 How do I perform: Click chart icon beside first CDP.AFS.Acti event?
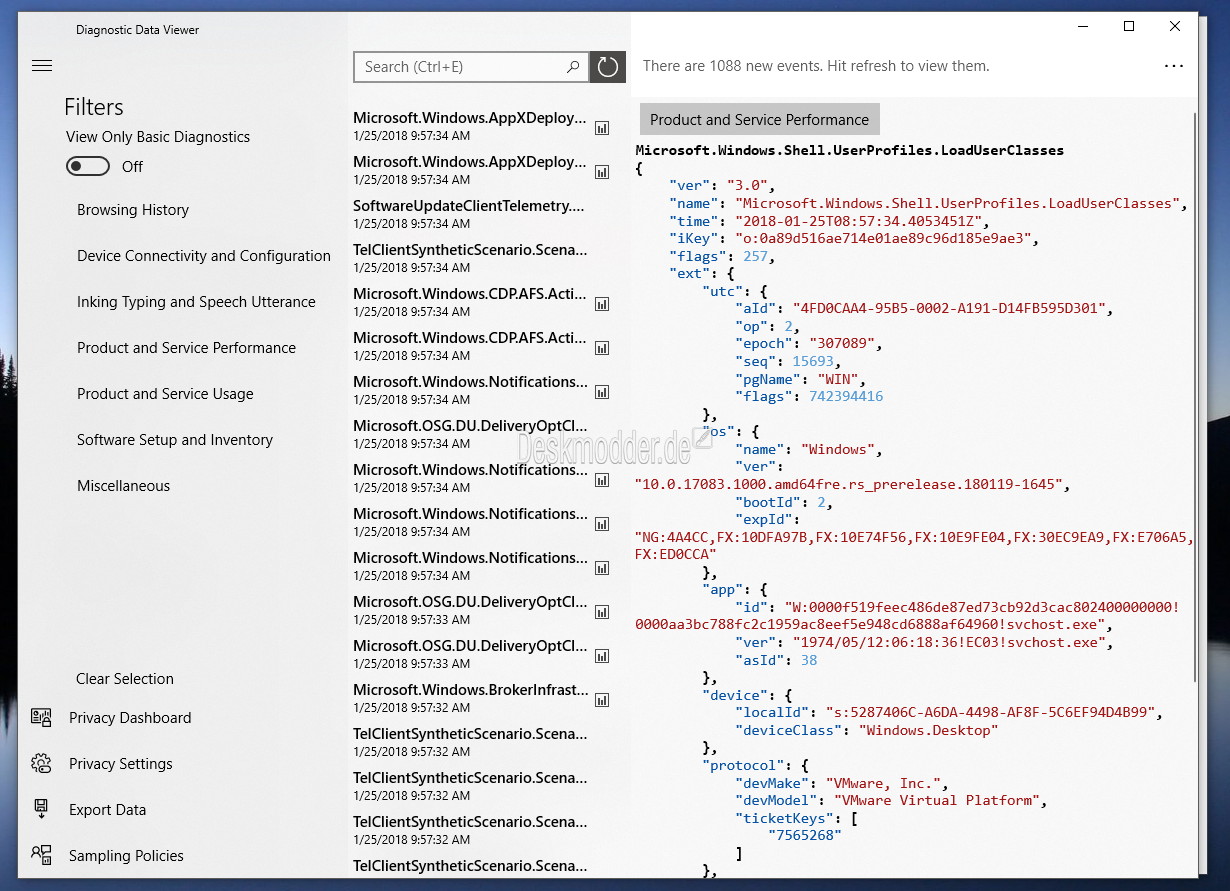point(602,304)
